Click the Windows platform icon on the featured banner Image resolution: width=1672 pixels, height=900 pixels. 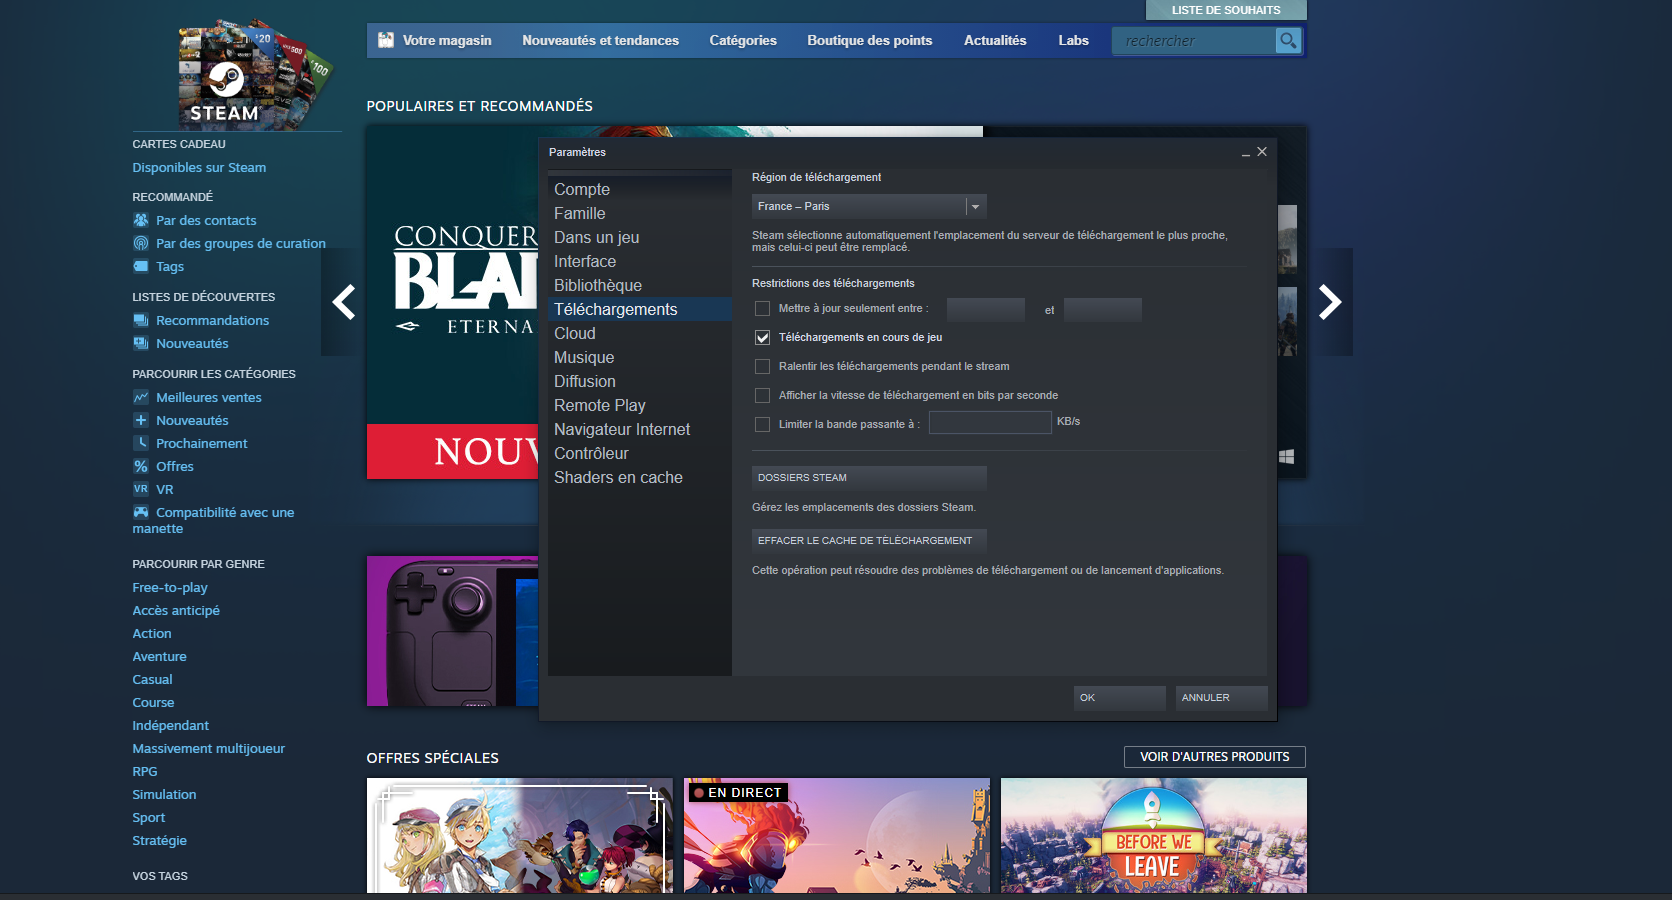1286,456
